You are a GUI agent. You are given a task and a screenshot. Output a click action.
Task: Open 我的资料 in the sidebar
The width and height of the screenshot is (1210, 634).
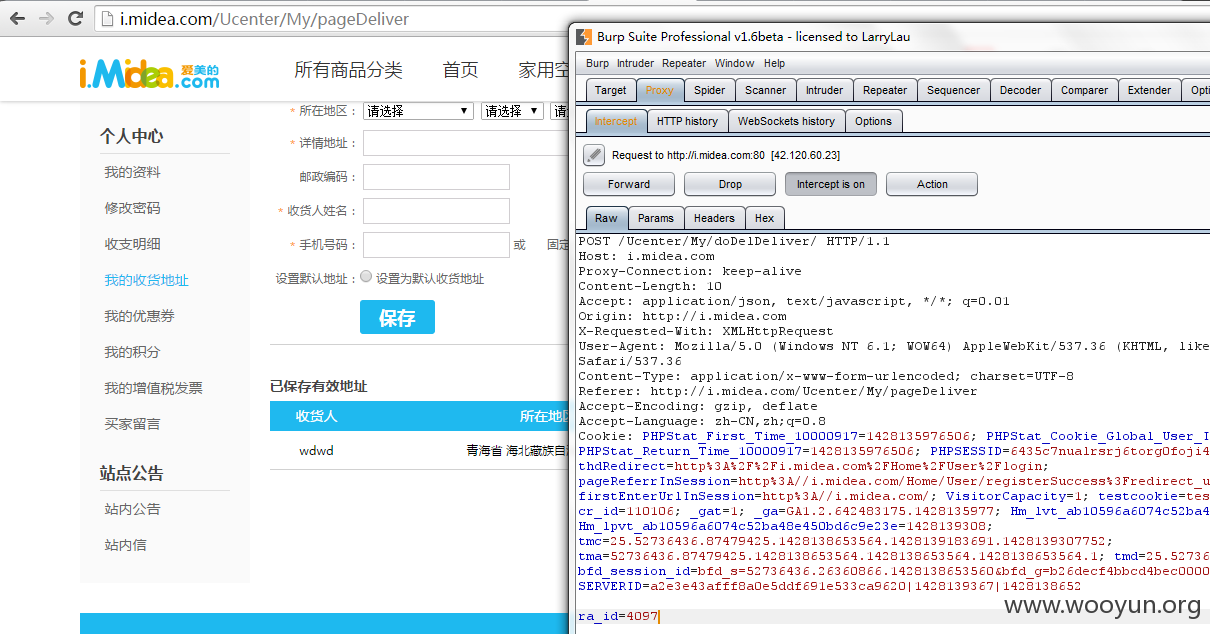click(x=132, y=172)
